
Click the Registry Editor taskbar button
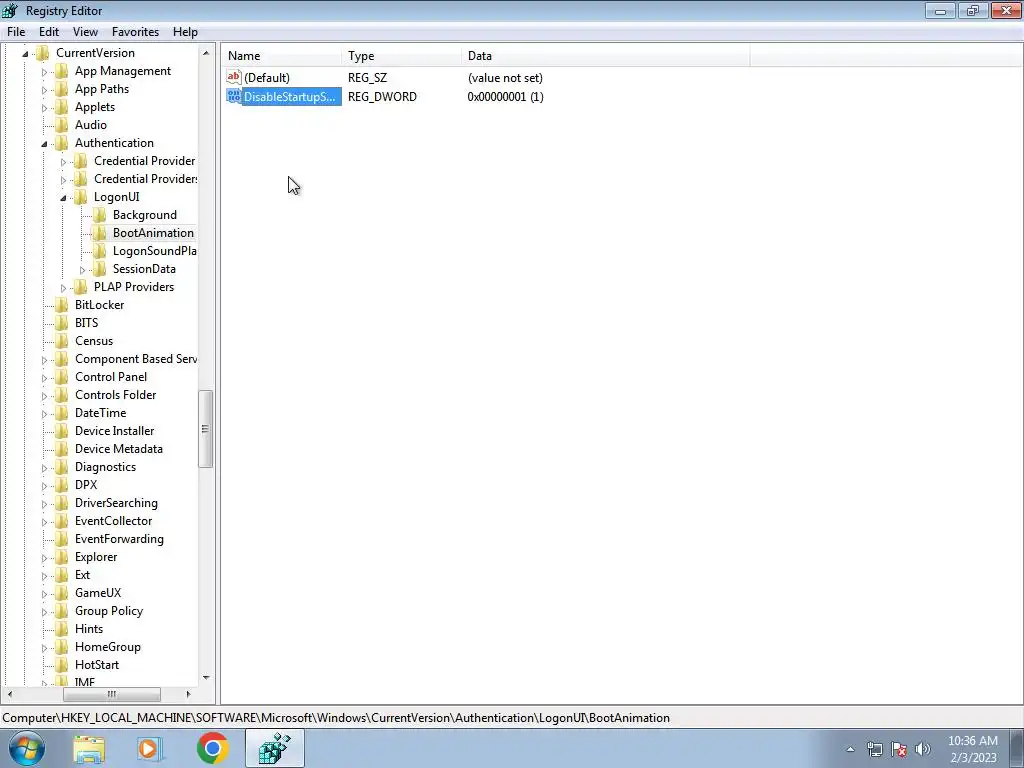tap(275, 748)
